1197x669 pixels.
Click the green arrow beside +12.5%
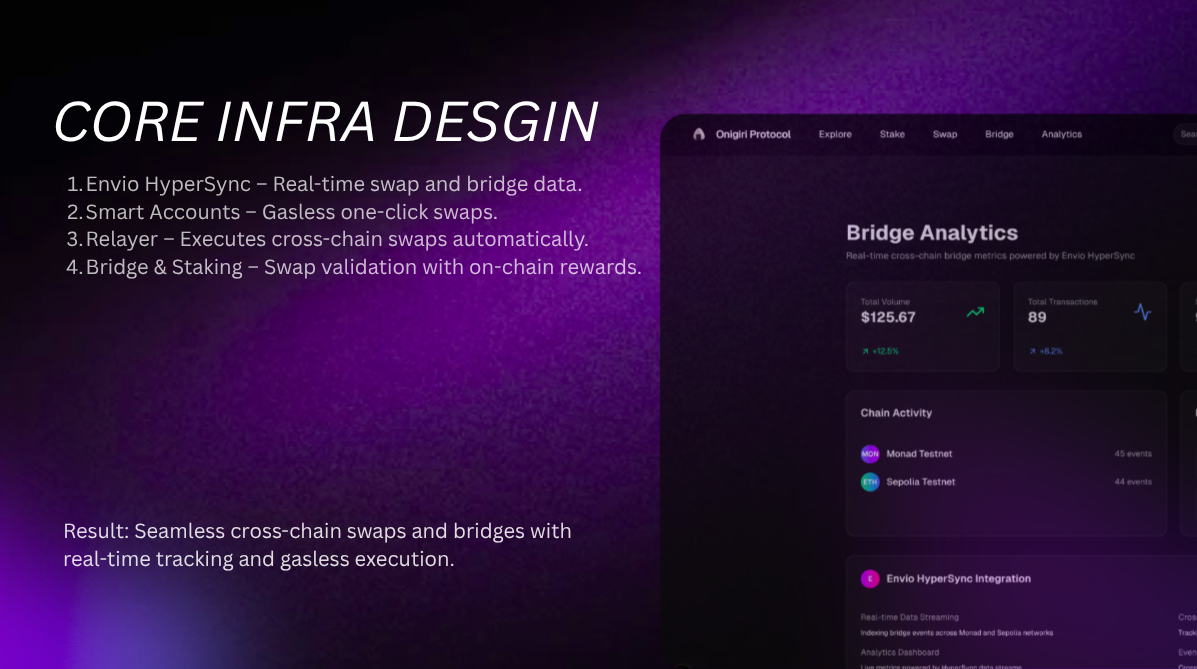[865, 351]
